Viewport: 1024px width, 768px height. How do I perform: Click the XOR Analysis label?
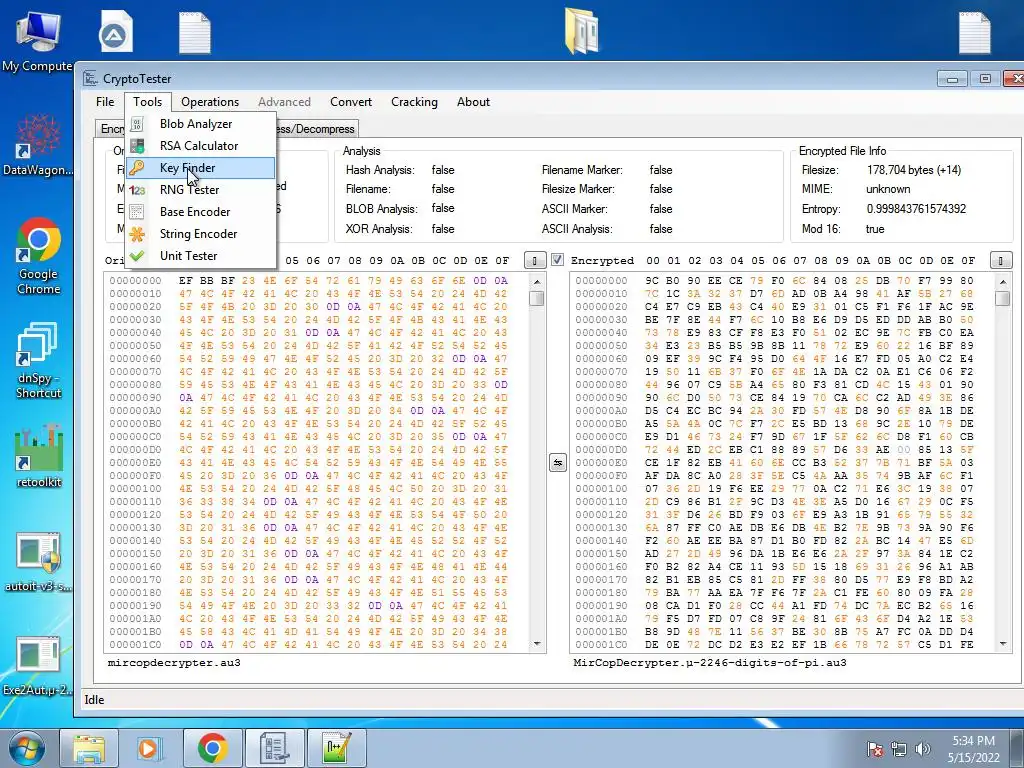[379, 229]
